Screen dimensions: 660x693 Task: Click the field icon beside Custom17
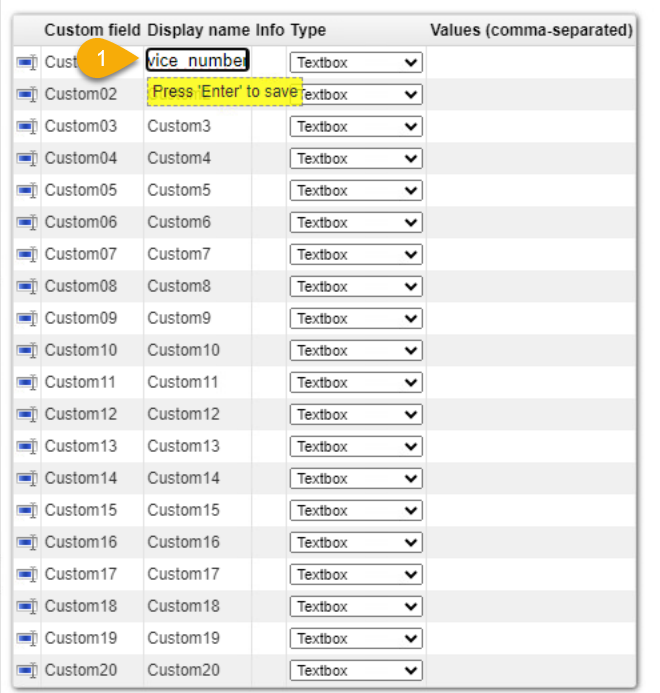tap(27, 574)
